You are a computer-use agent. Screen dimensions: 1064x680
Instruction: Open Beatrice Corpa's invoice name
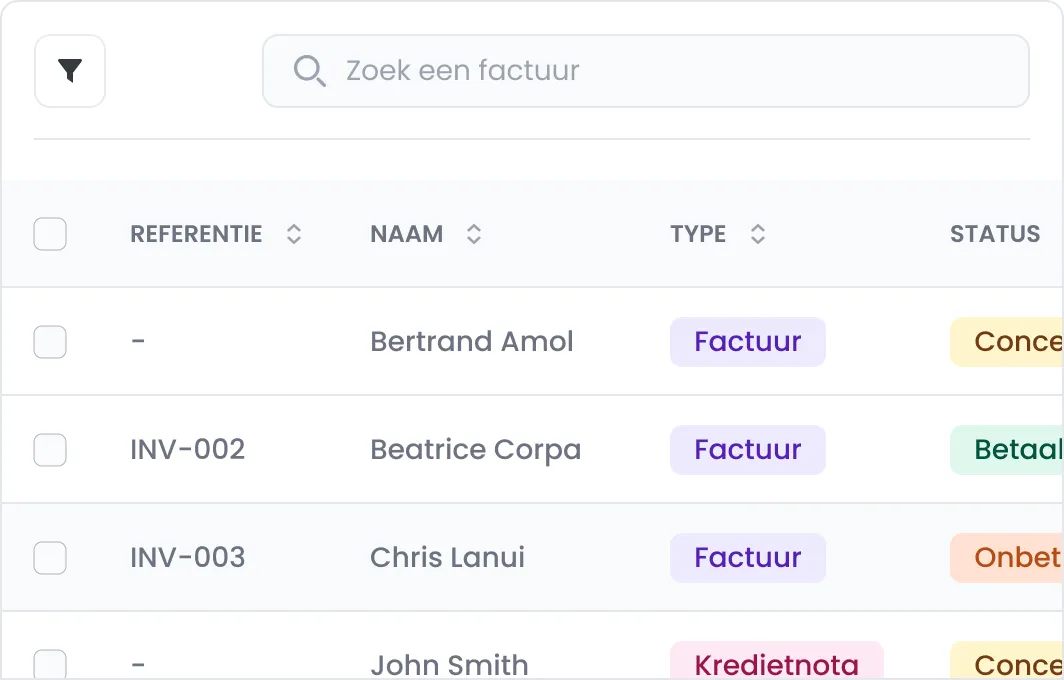(475, 450)
